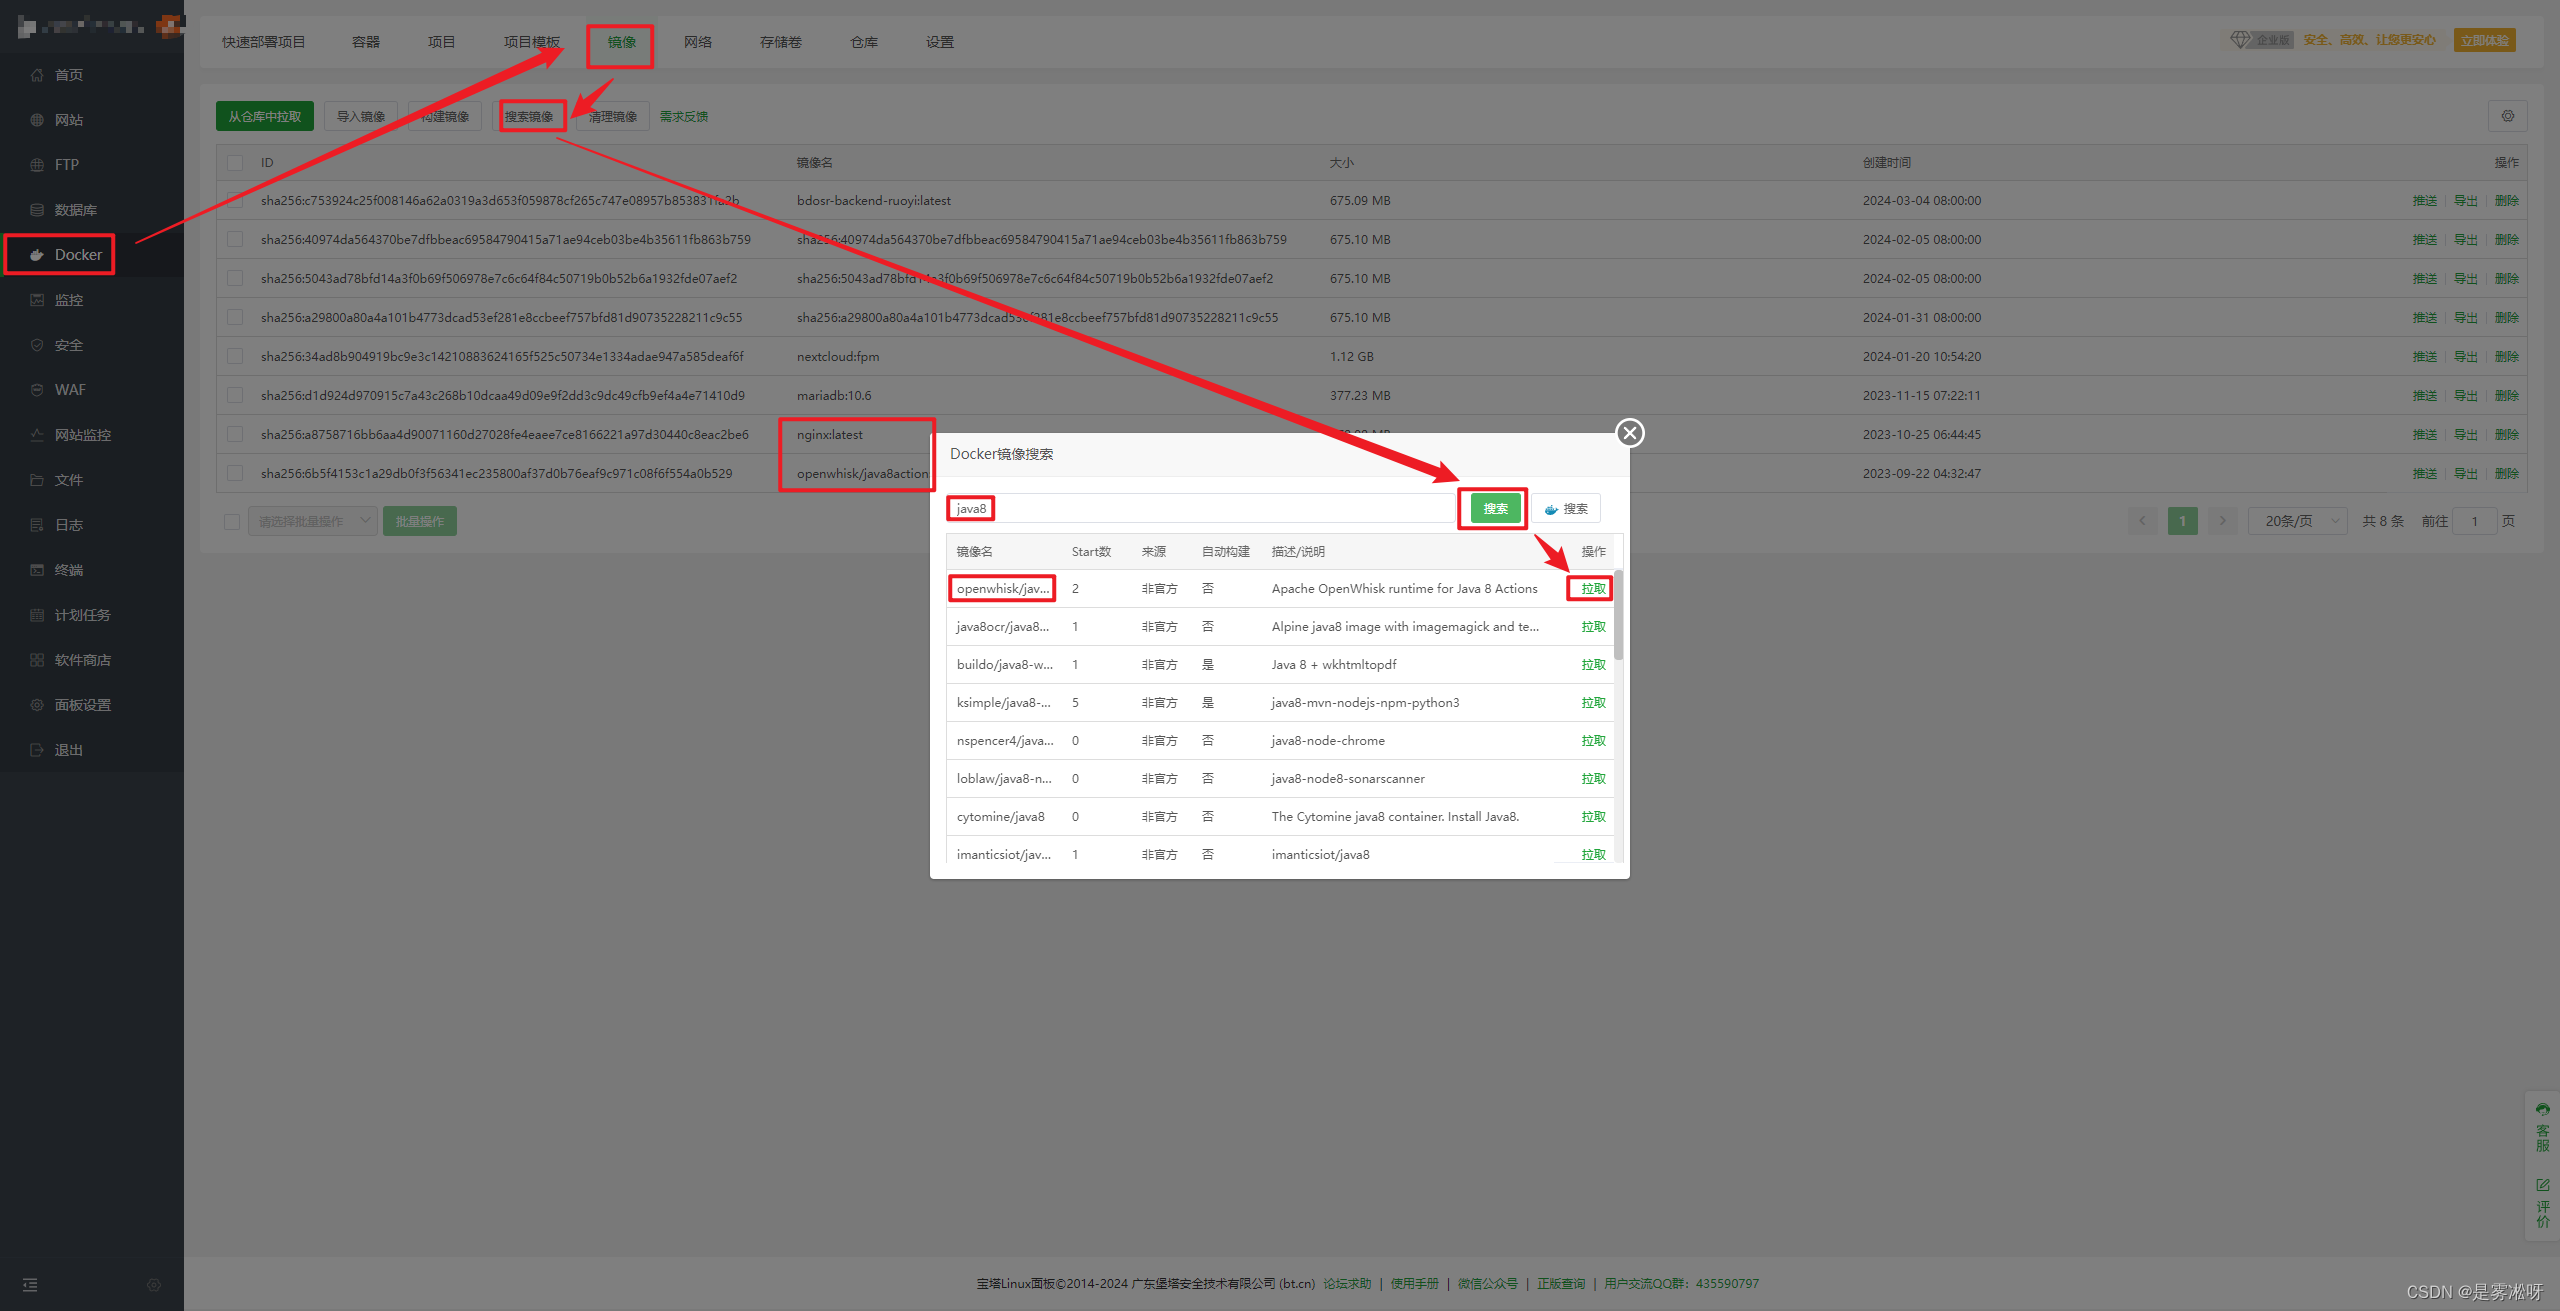Image resolution: width=2560 pixels, height=1311 pixels.
Task: Click the 导入镜像 button
Action: pos(361,117)
